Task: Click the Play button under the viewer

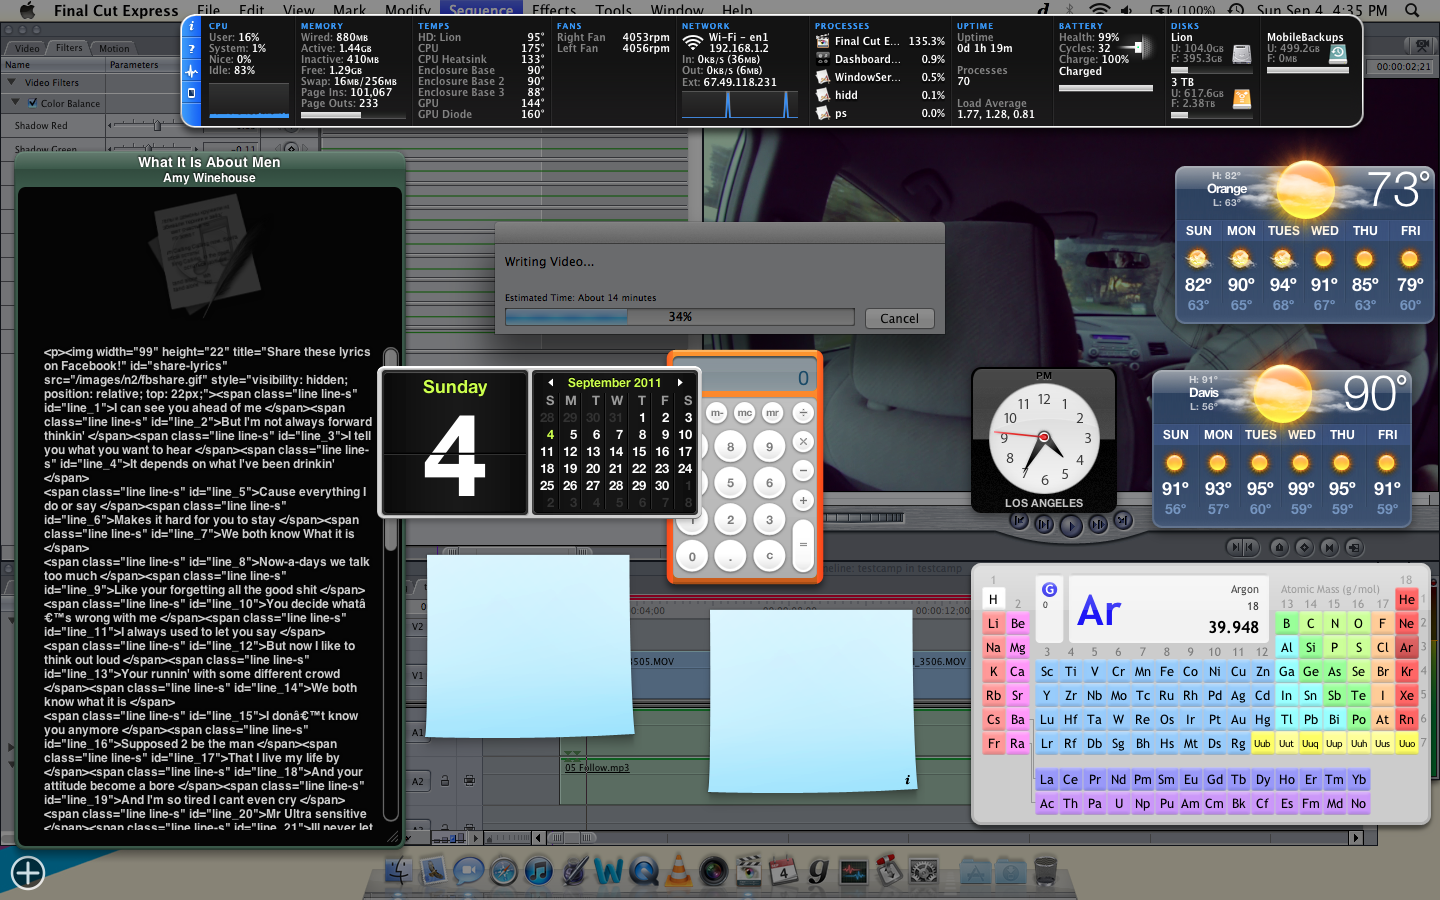Action: 1070,524
